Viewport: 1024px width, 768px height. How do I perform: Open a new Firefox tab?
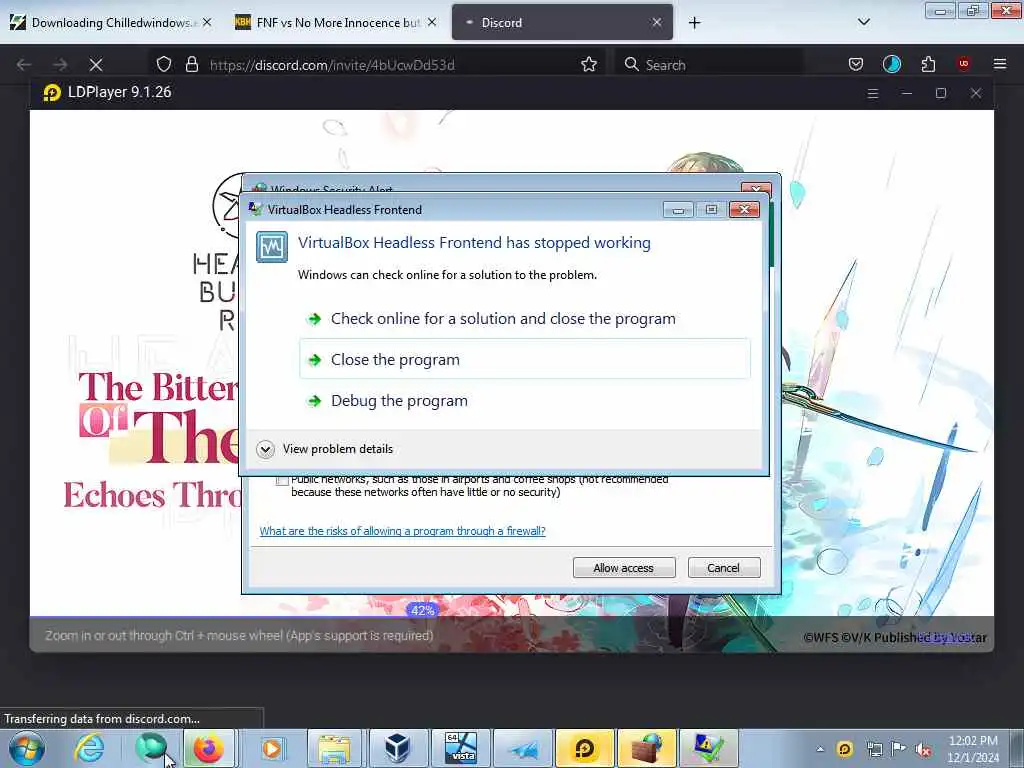click(694, 23)
